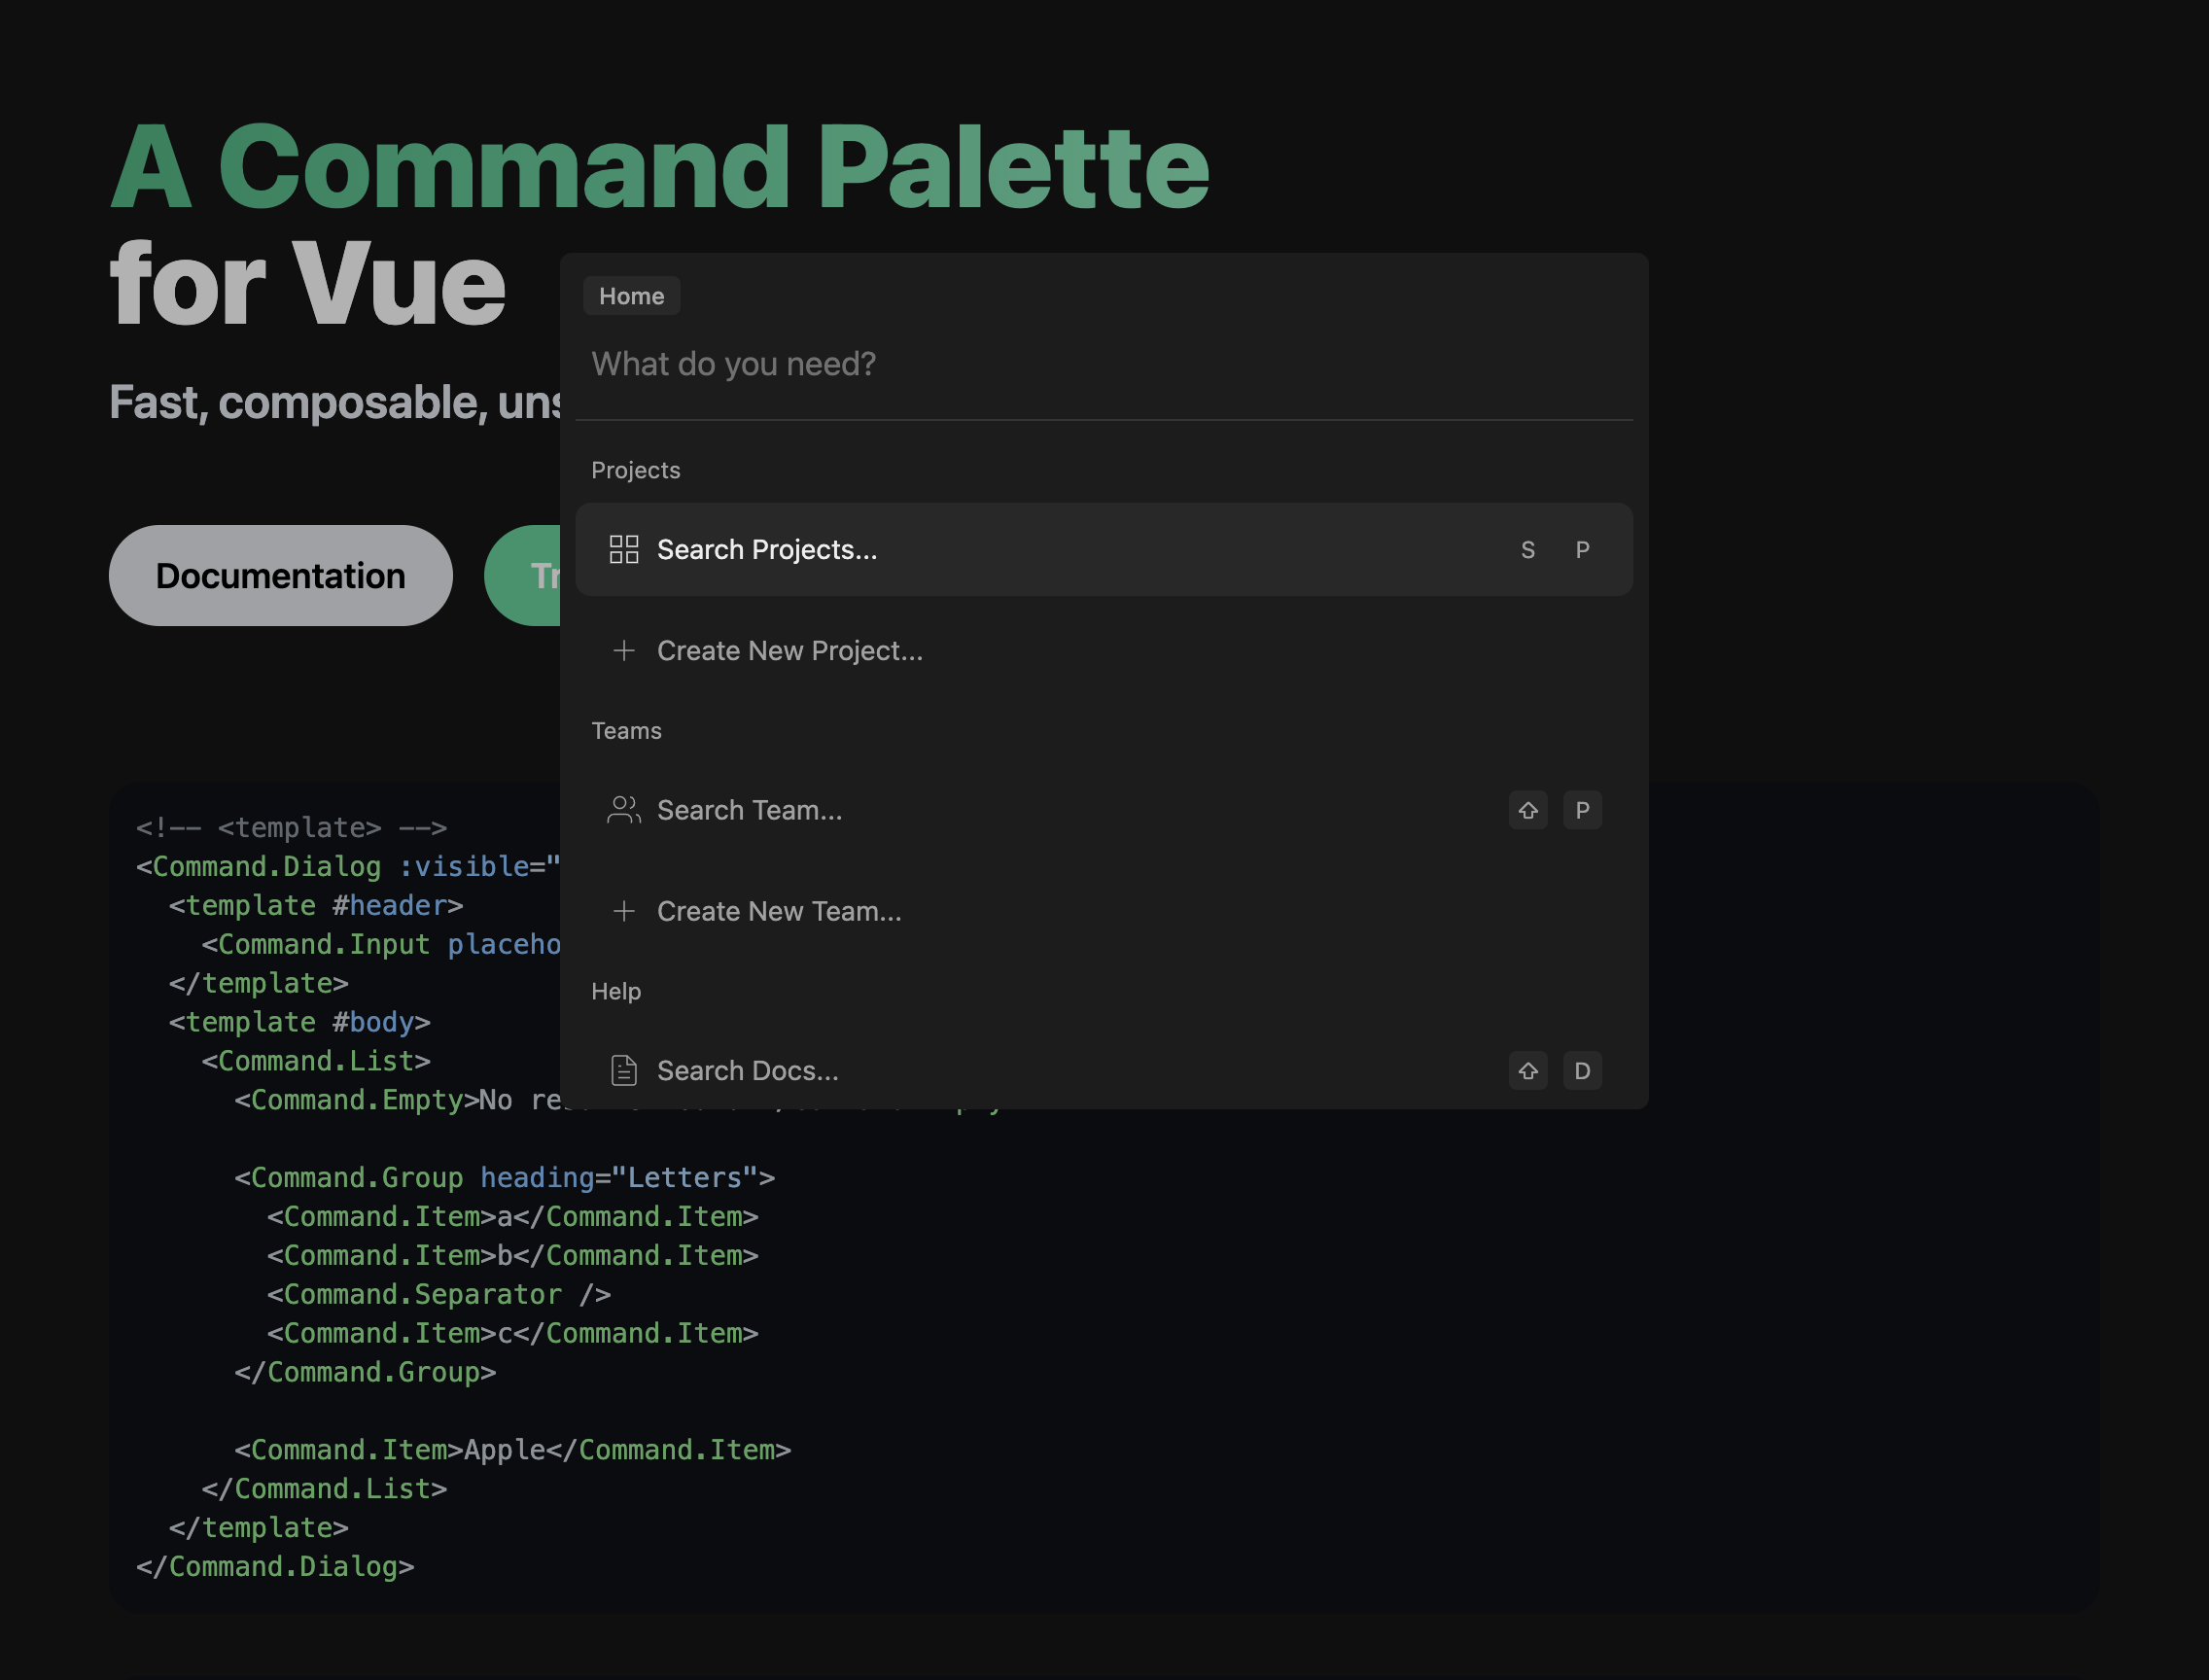Click the '<Command.Dialog :visible=' code line
This screenshot has width=2209, height=1680.
(x=348, y=867)
